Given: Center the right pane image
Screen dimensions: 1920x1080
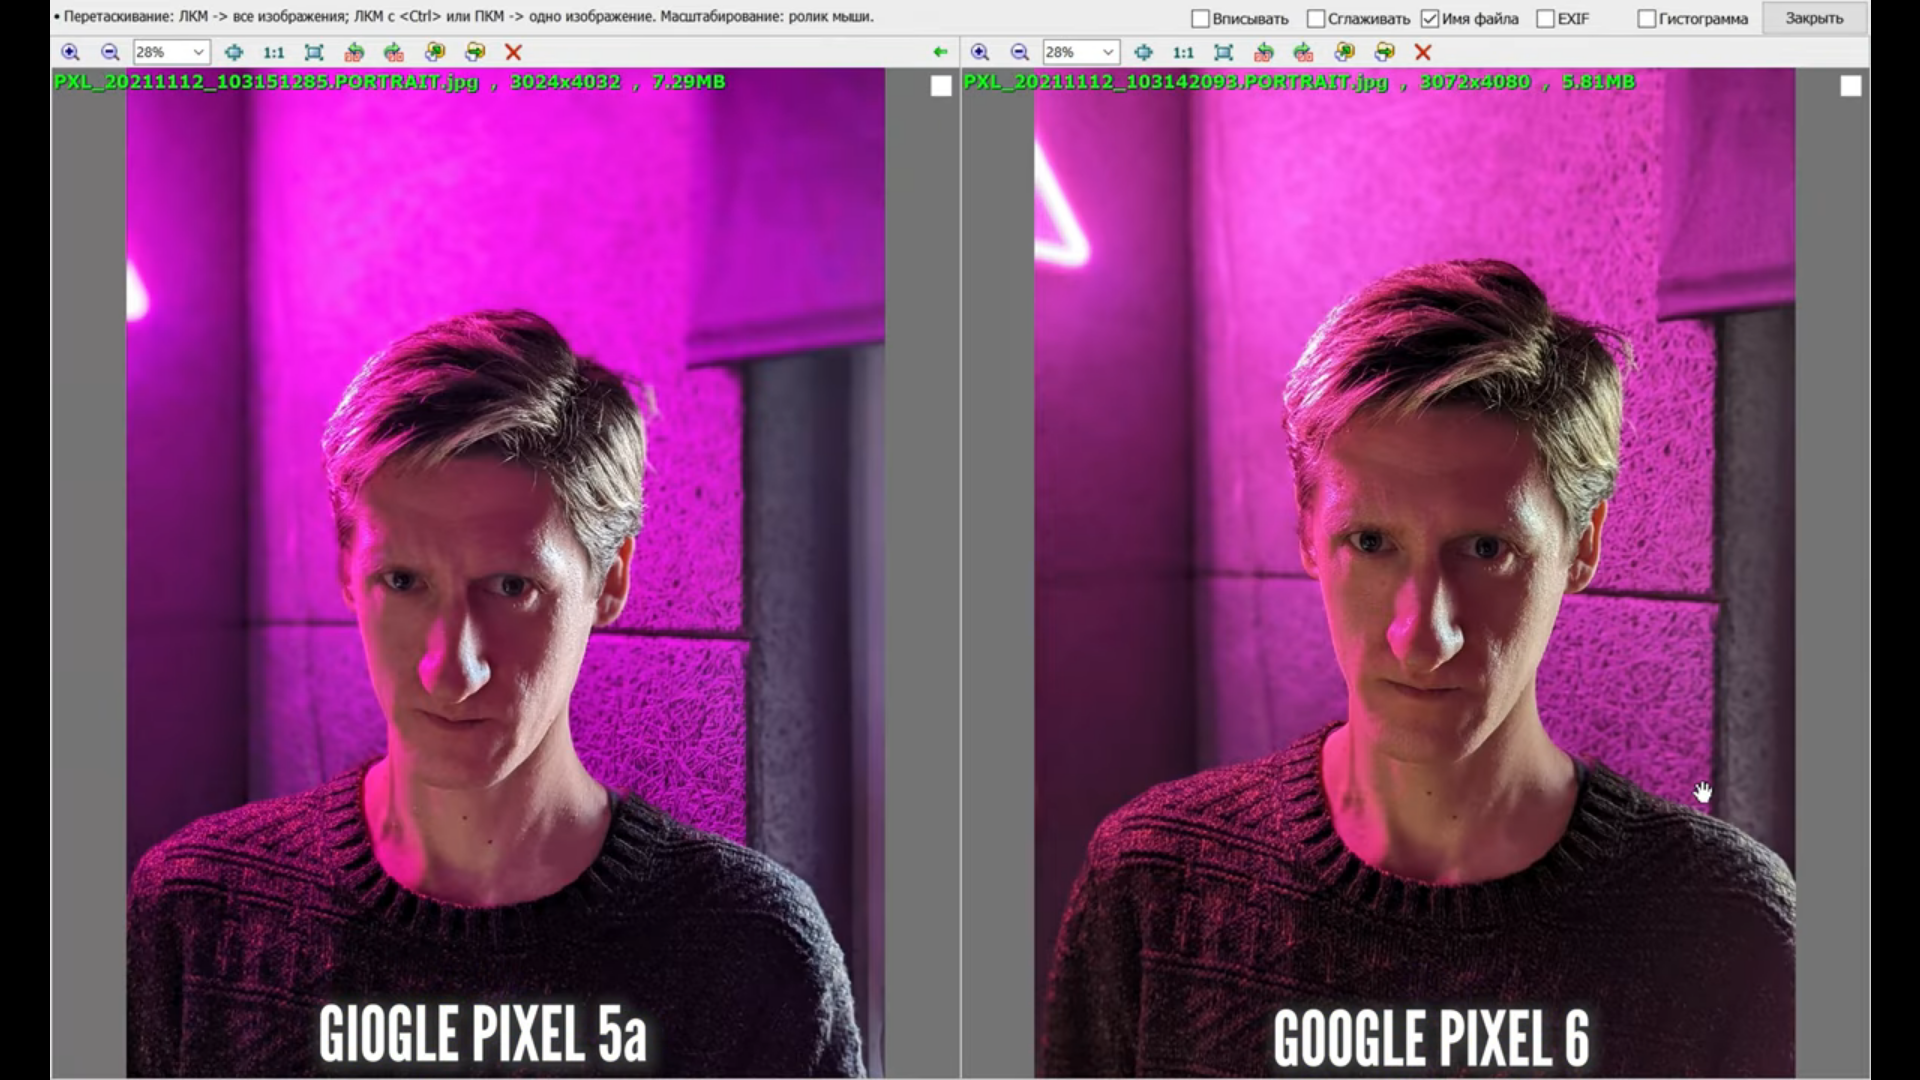Looking at the screenshot, I should pyautogui.click(x=1143, y=52).
